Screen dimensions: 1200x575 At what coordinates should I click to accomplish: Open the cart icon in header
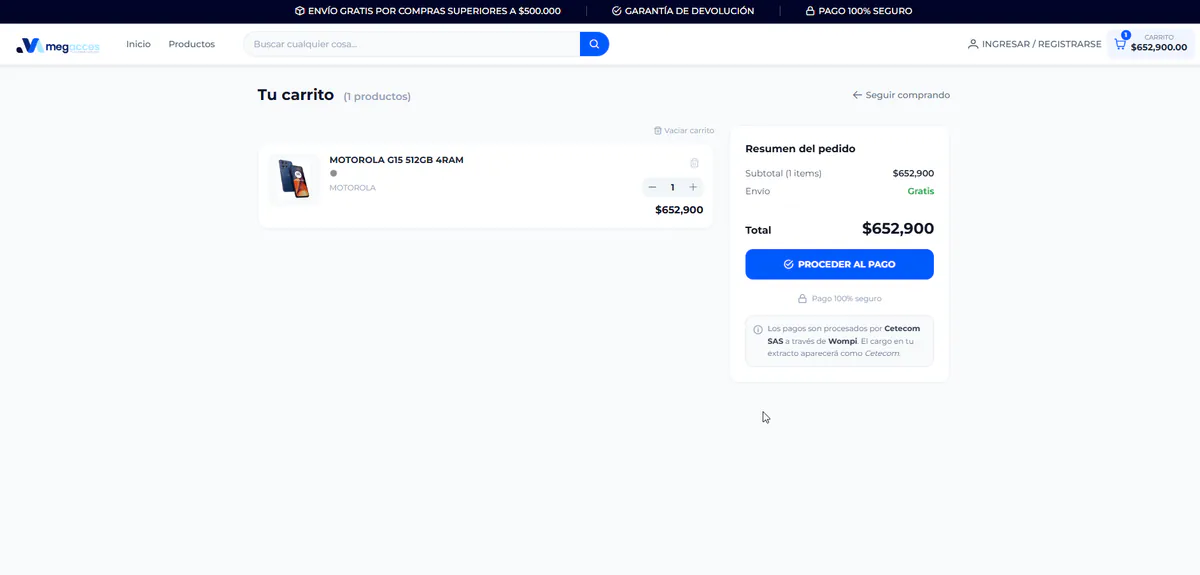coord(1120,44)
